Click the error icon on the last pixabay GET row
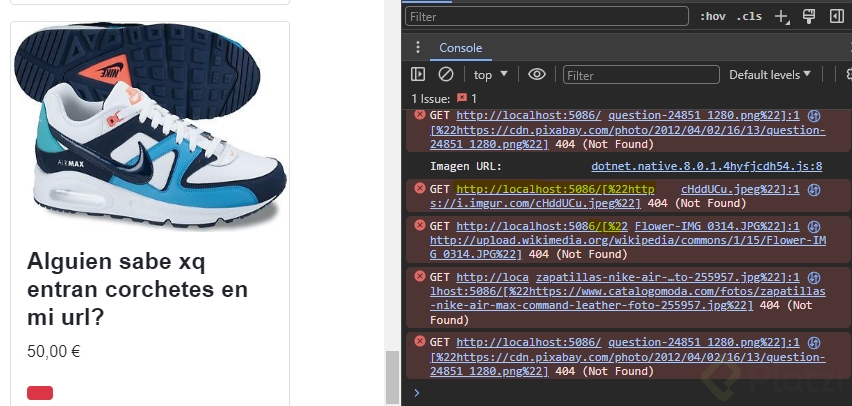 click(419, 342)
